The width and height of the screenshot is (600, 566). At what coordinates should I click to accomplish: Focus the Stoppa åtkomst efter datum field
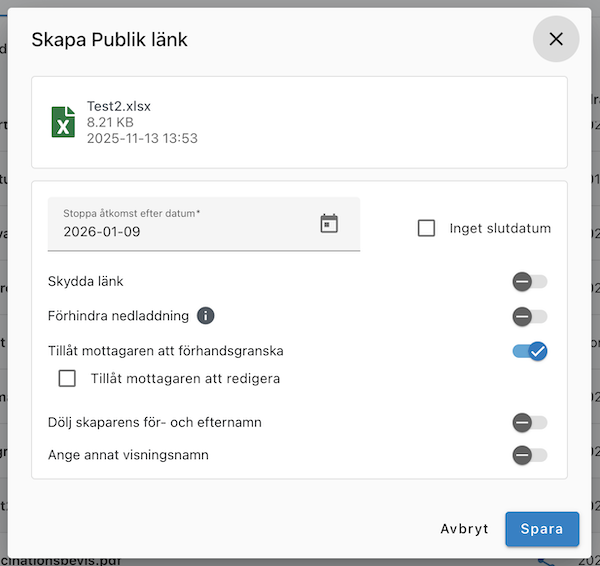coord(180,231)
